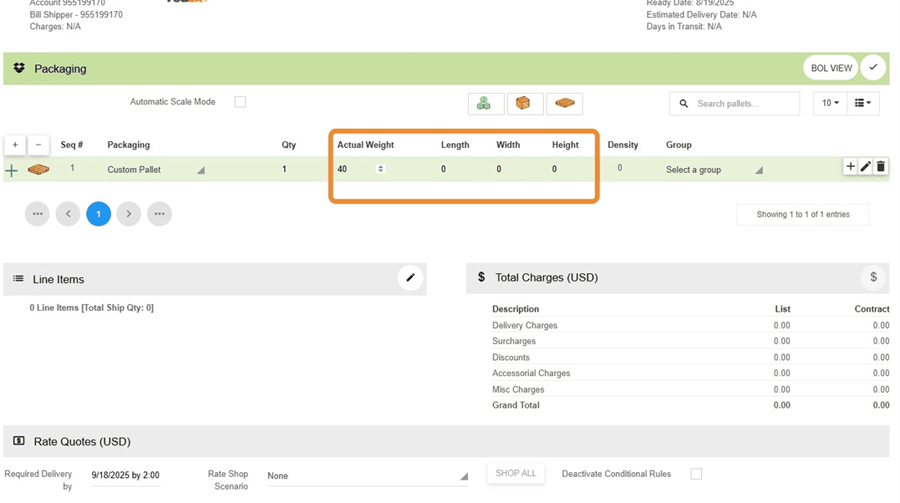Click the orange box packaging button
Screen dimensions: 900x503
point(524,103)
